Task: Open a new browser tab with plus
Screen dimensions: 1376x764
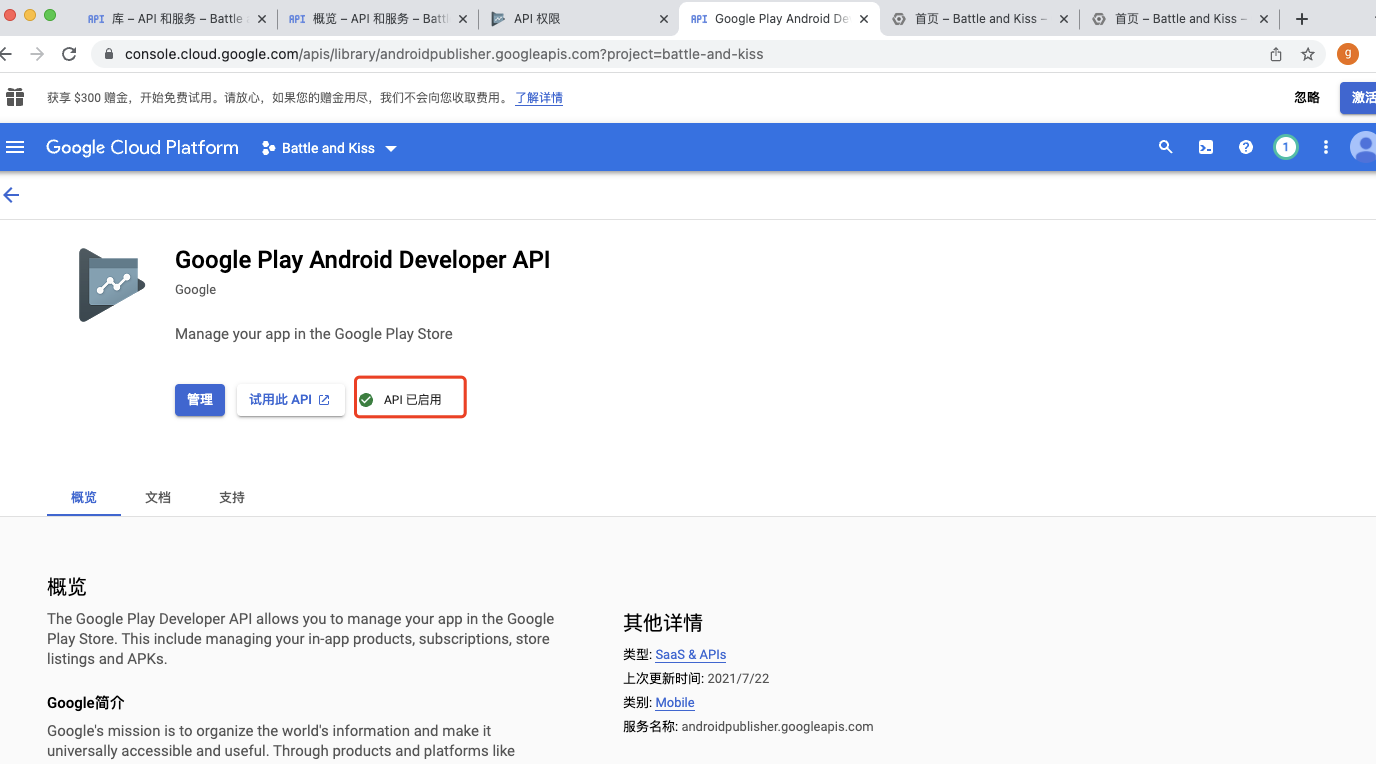Action: [1301, 19]
